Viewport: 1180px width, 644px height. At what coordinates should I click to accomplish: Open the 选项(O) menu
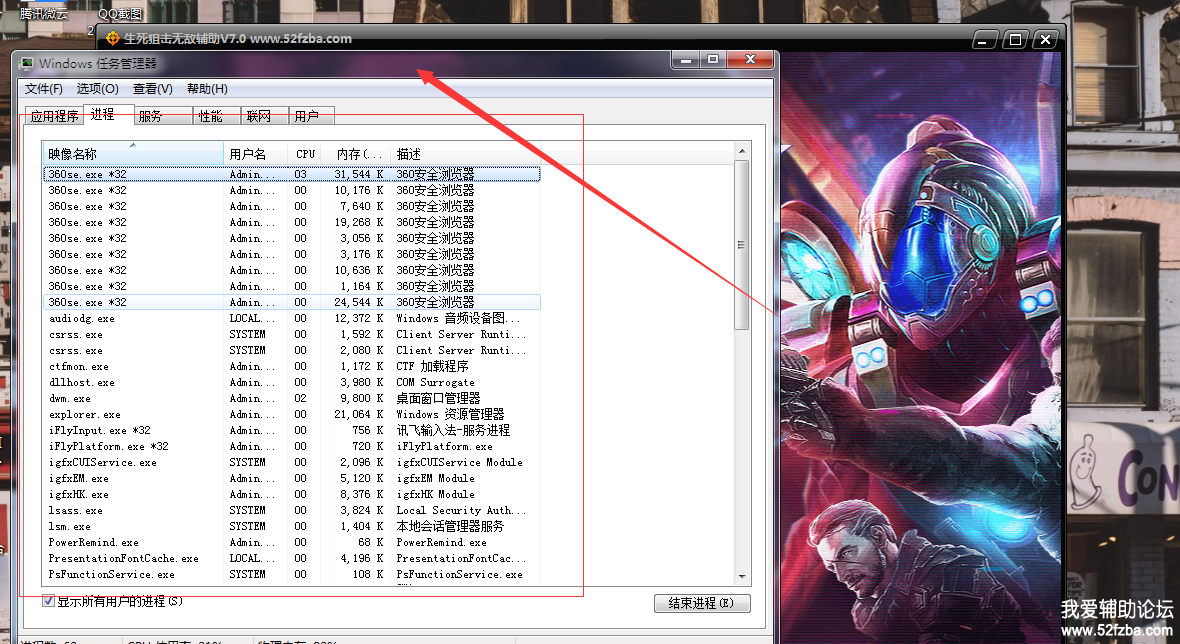pos(98,89)
